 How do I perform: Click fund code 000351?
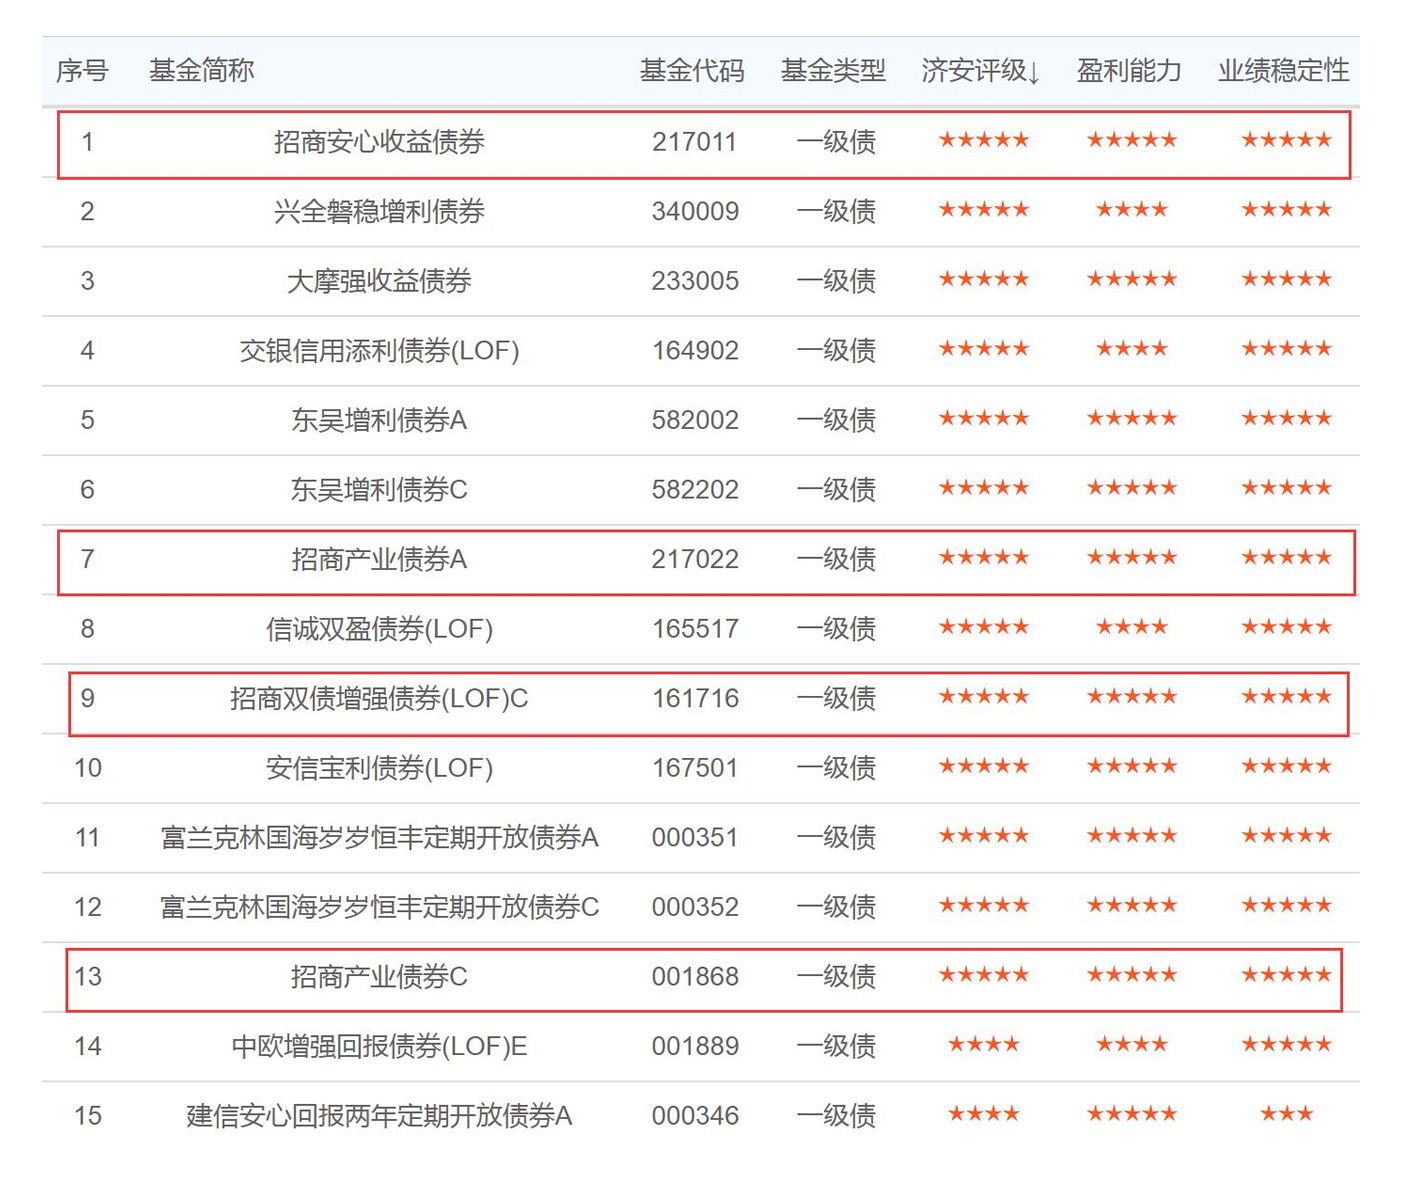695,837
